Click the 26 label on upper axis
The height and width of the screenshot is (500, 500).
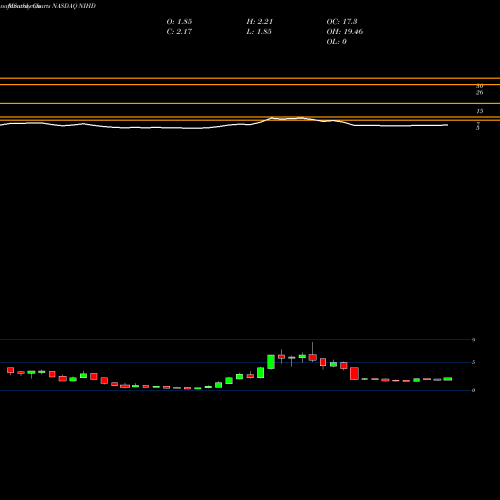pos(479,92)
